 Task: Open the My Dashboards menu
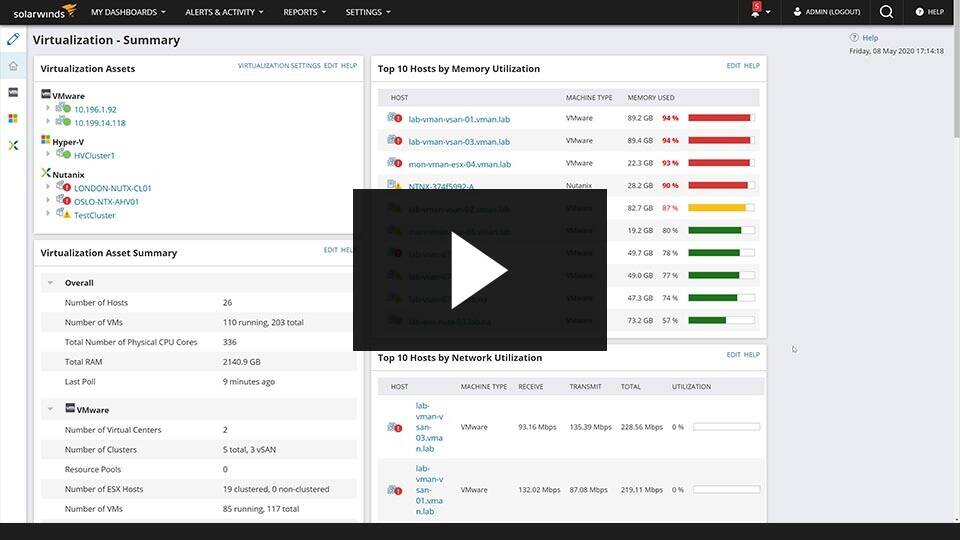(x=128, y=12)
